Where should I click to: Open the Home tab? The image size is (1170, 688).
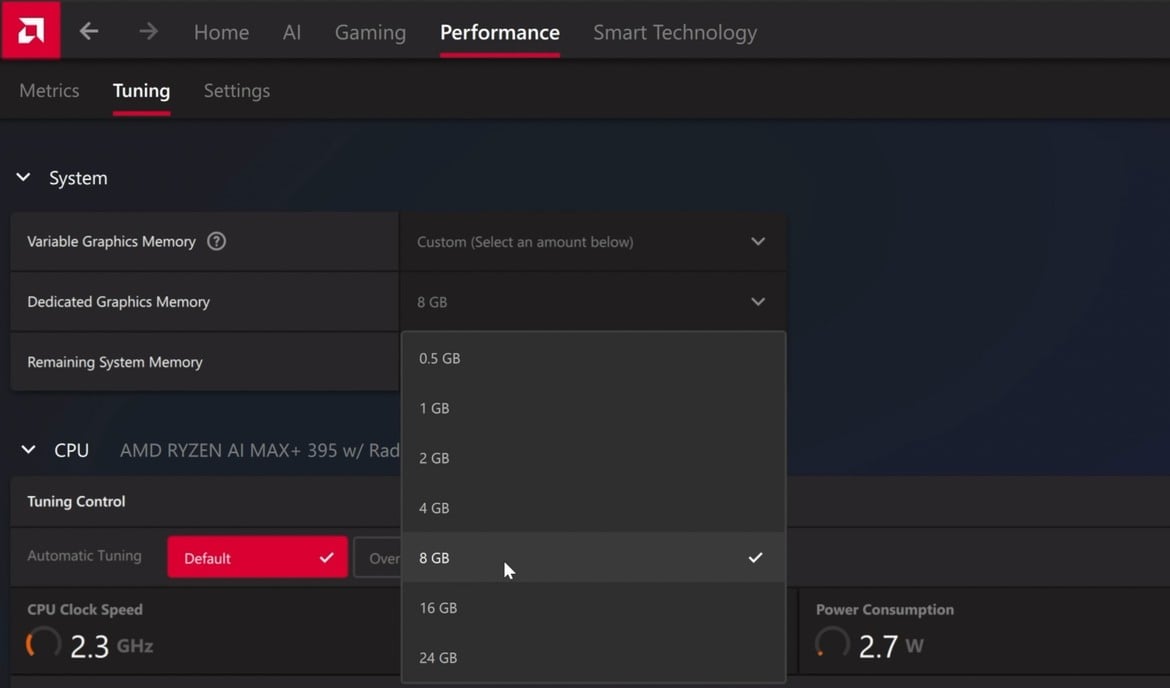[222, 32]
